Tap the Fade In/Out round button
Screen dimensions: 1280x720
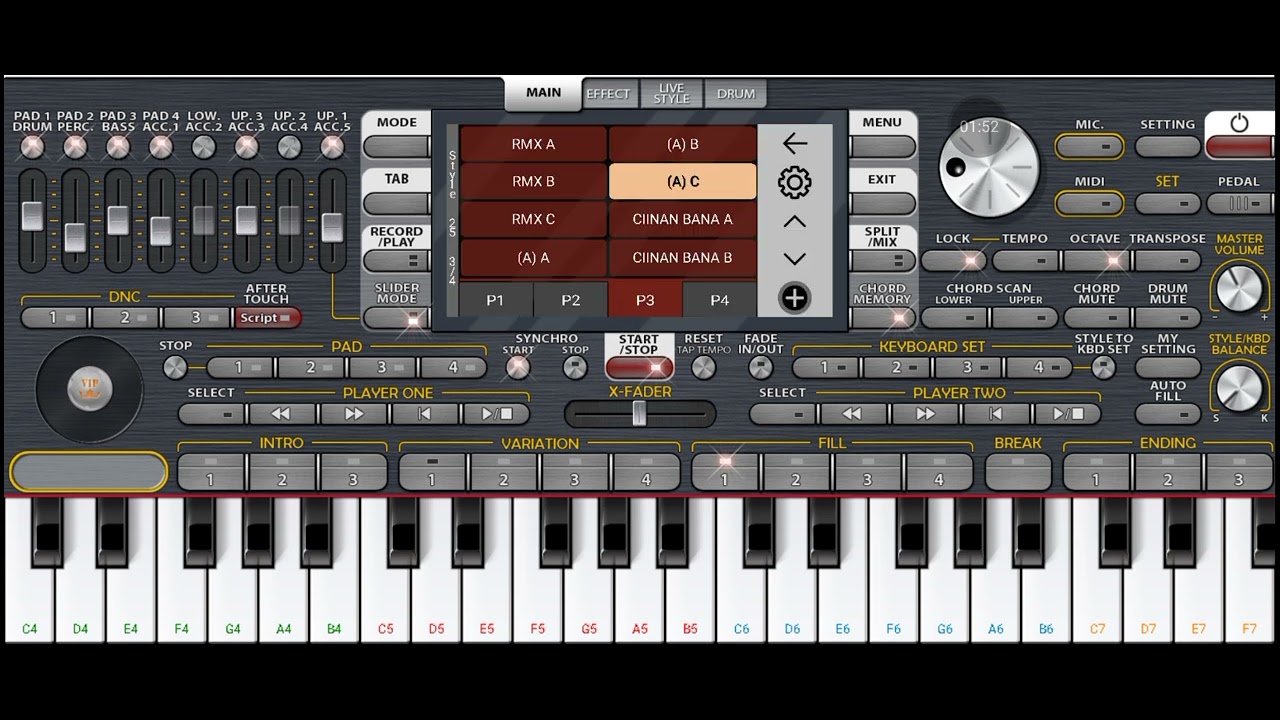click(x=761, y=367)
